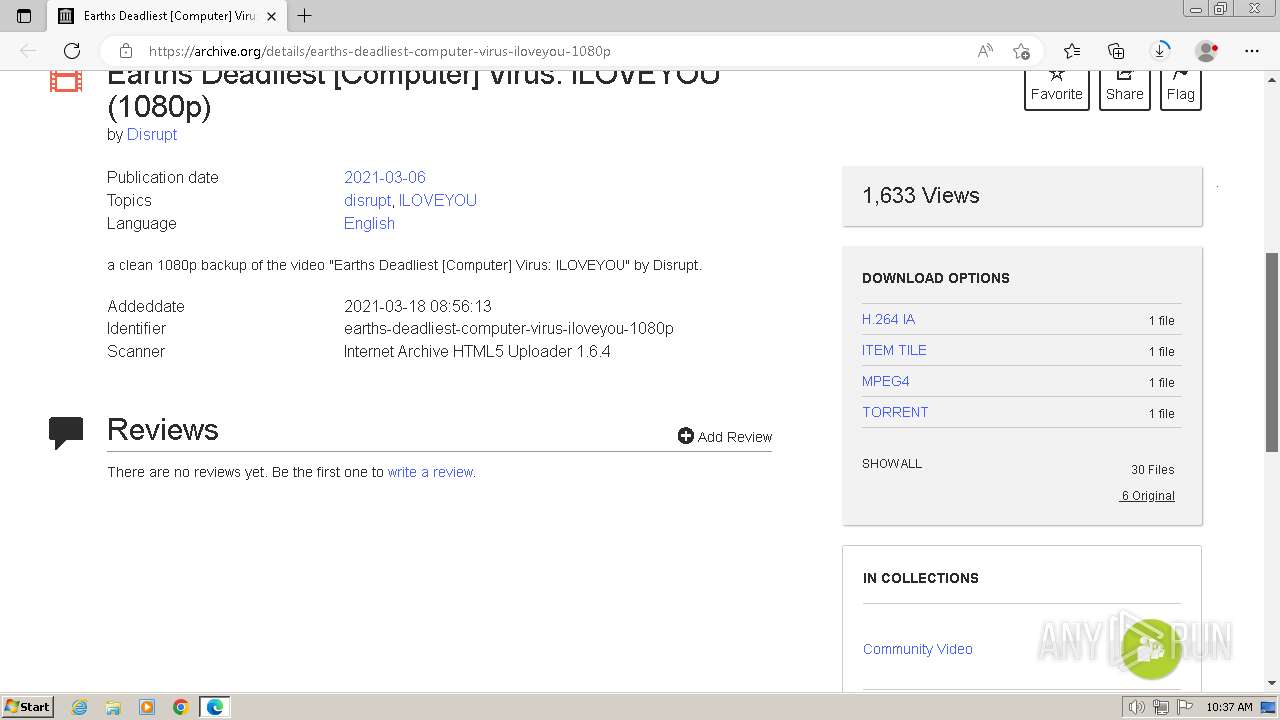Click the page vertical scrollbar thumb
This screenshot has height=720, width=1280.
(x=1272, y=352)
